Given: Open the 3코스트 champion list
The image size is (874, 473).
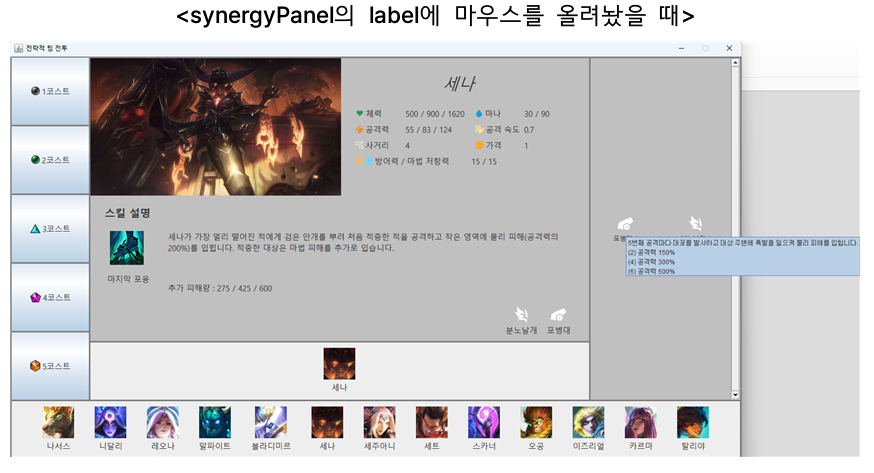Looking at the screenshot, I should pos(50,229).
